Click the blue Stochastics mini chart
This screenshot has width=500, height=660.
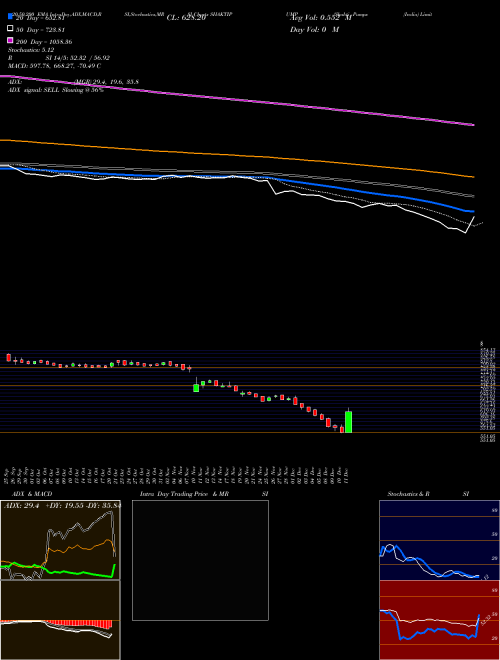pos(439,540)
